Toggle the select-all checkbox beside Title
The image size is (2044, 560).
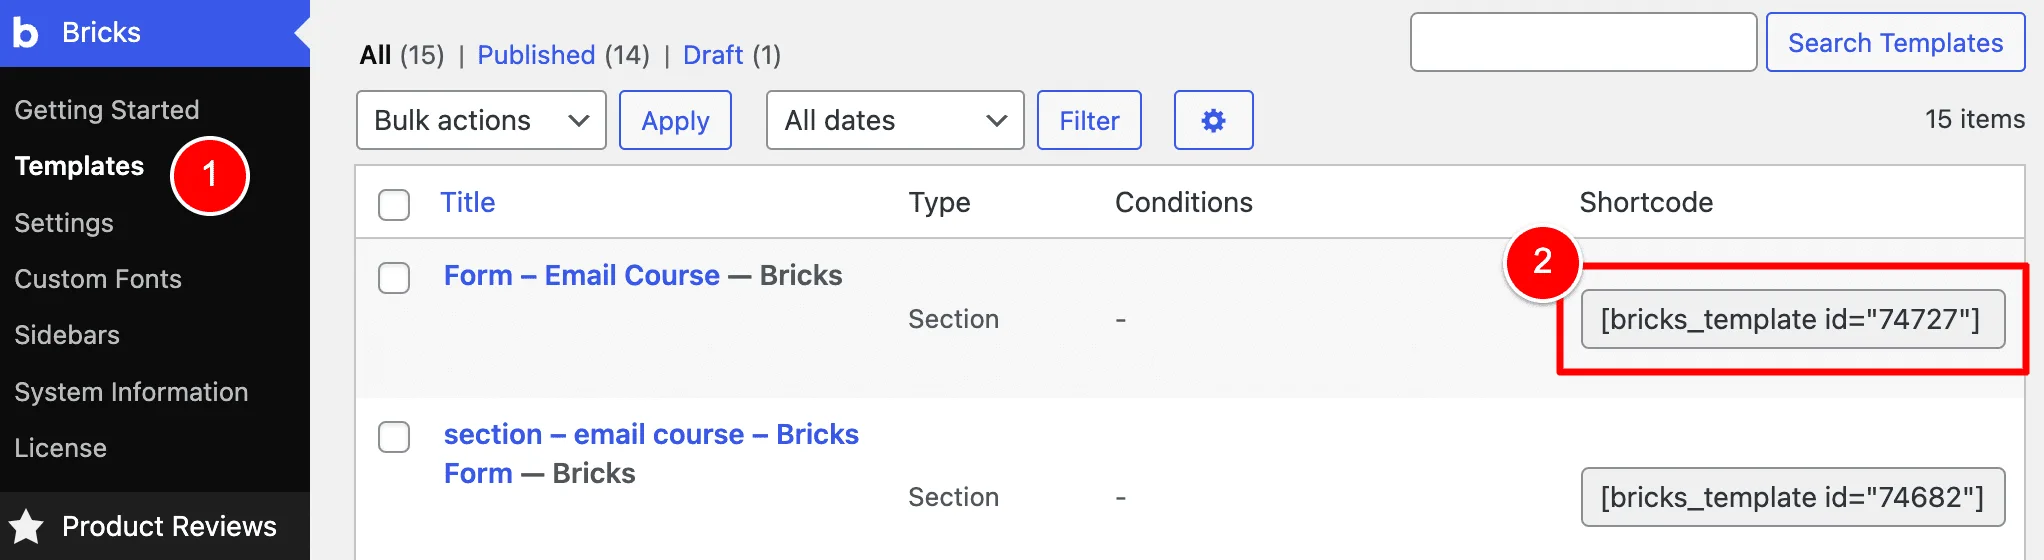tap(394, 204)
